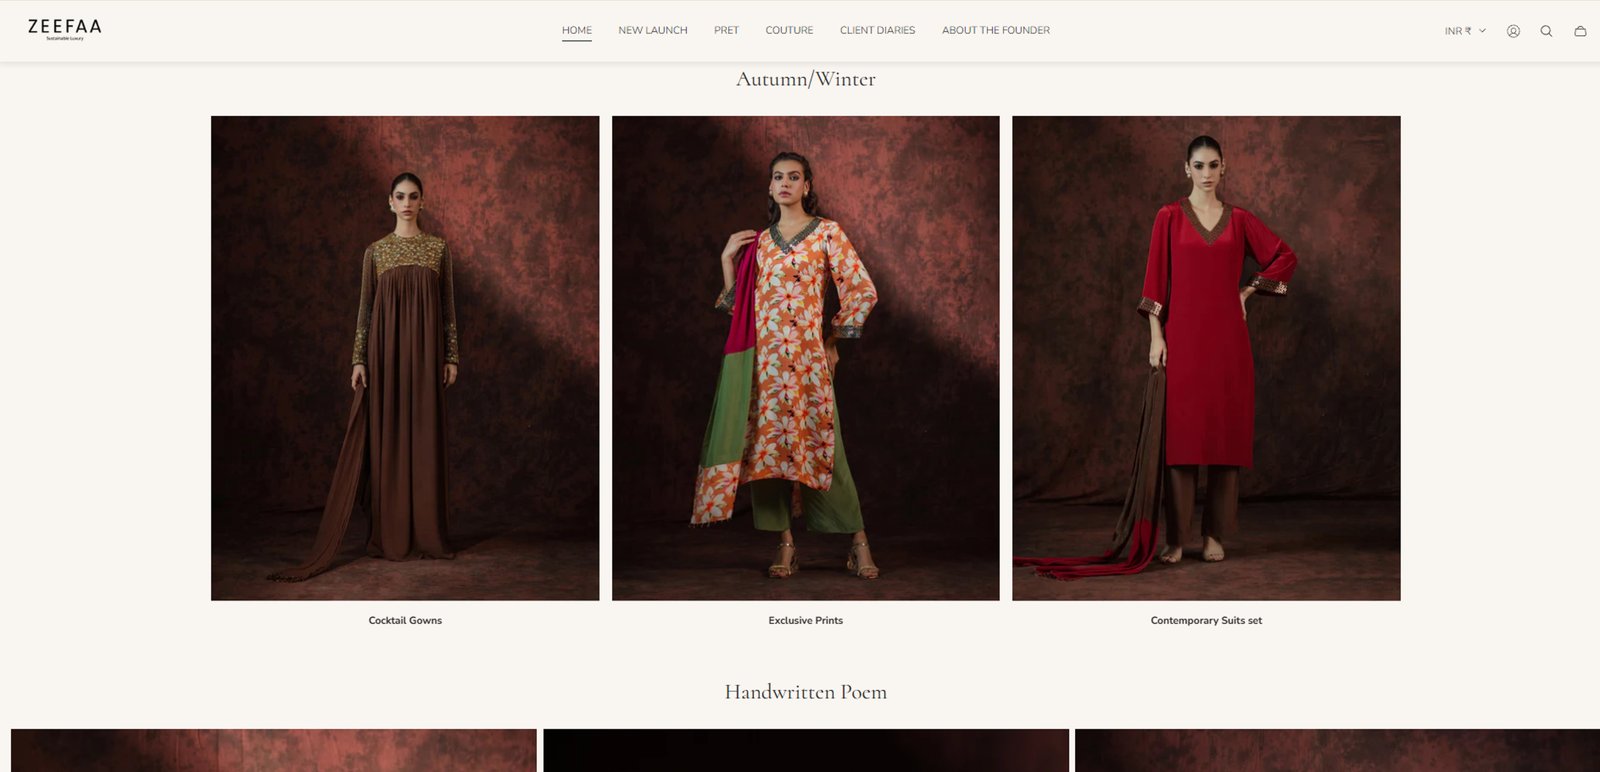Screen dimensions: 1600x772
Task: Open the COUTURE navigation item
Action: (x=789, y=30)
